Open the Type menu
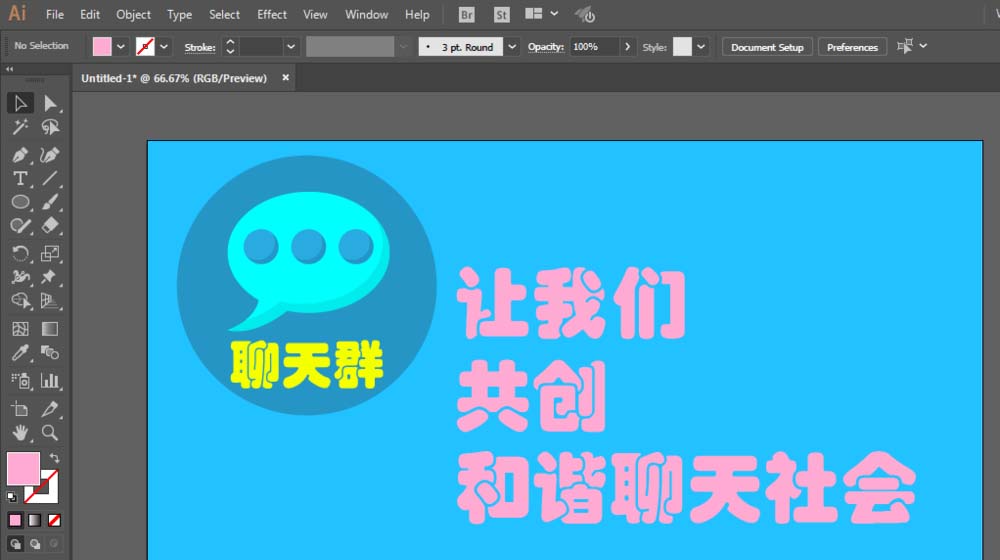 (x=179, y=15)
